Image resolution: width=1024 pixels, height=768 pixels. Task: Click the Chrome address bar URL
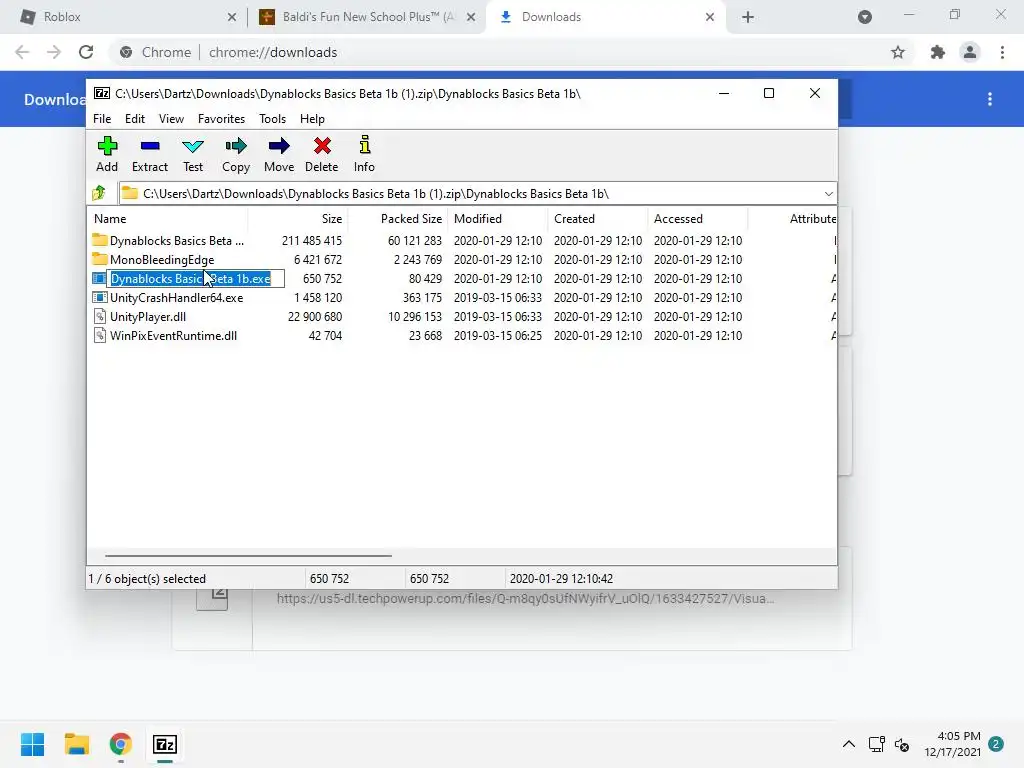click(273, 52)
